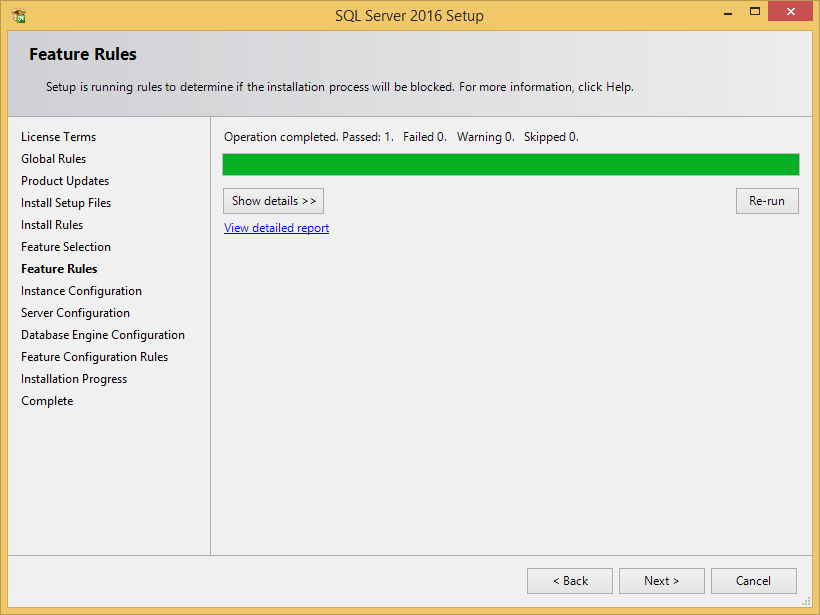Click the window resize grip corner
The width and height of the screenshot is (820, 615).
[806, 602]
